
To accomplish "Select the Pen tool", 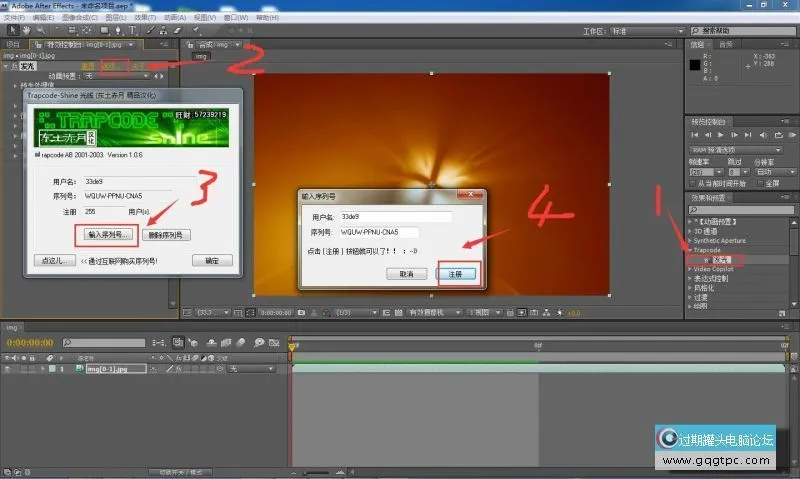I will 118,31.
